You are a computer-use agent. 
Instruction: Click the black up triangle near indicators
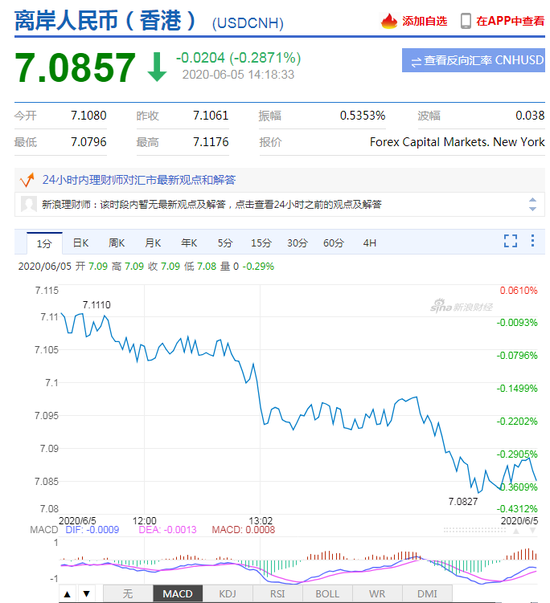point(67,594)
